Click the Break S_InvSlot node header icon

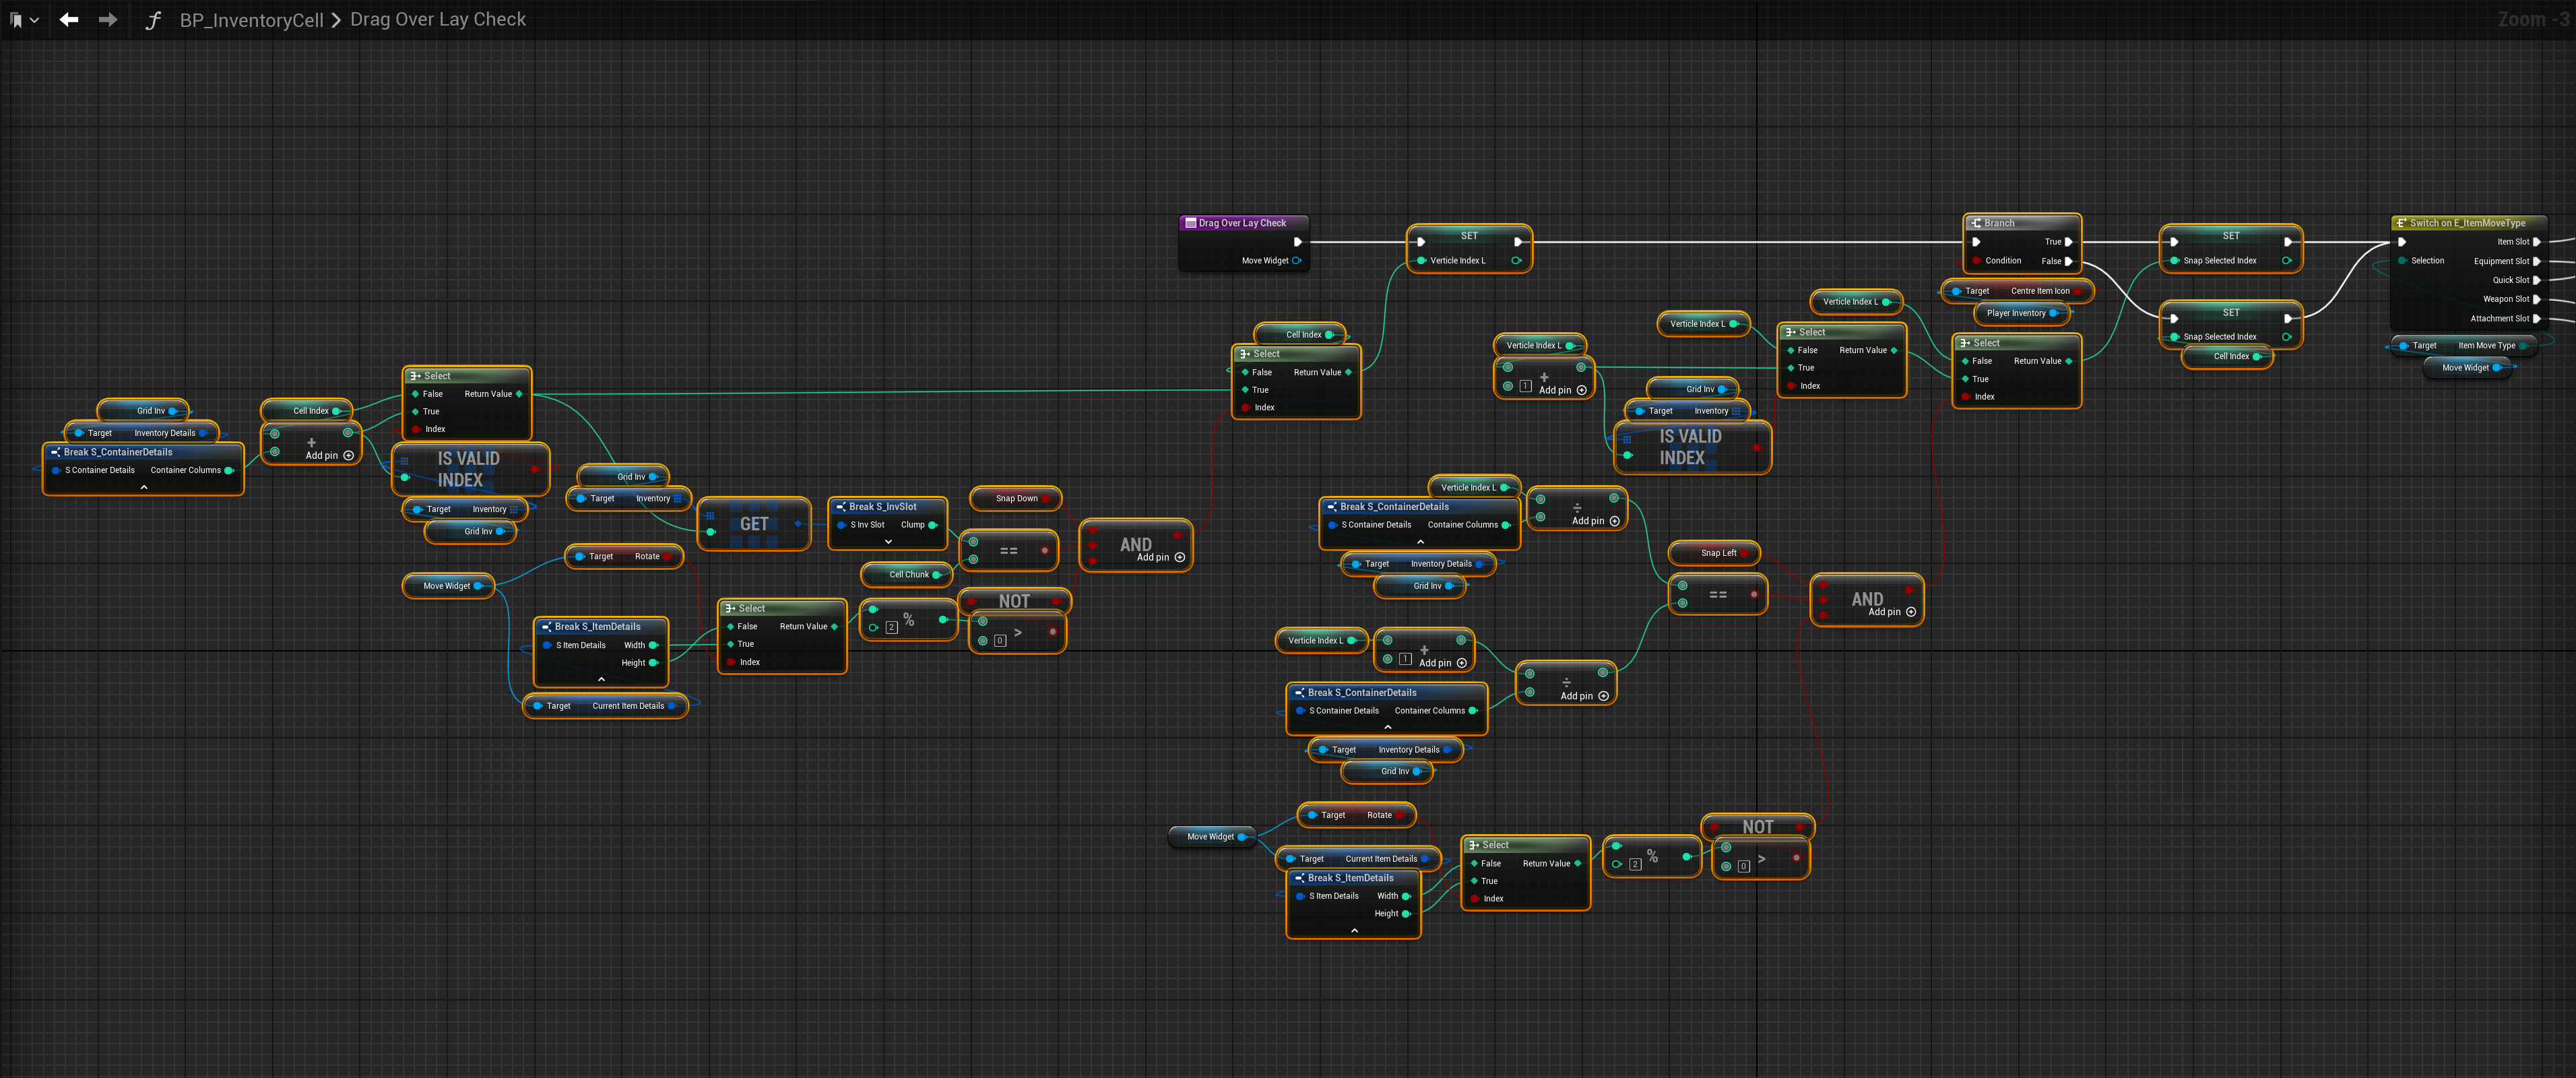pyautogui.click(x=841, y=507)
